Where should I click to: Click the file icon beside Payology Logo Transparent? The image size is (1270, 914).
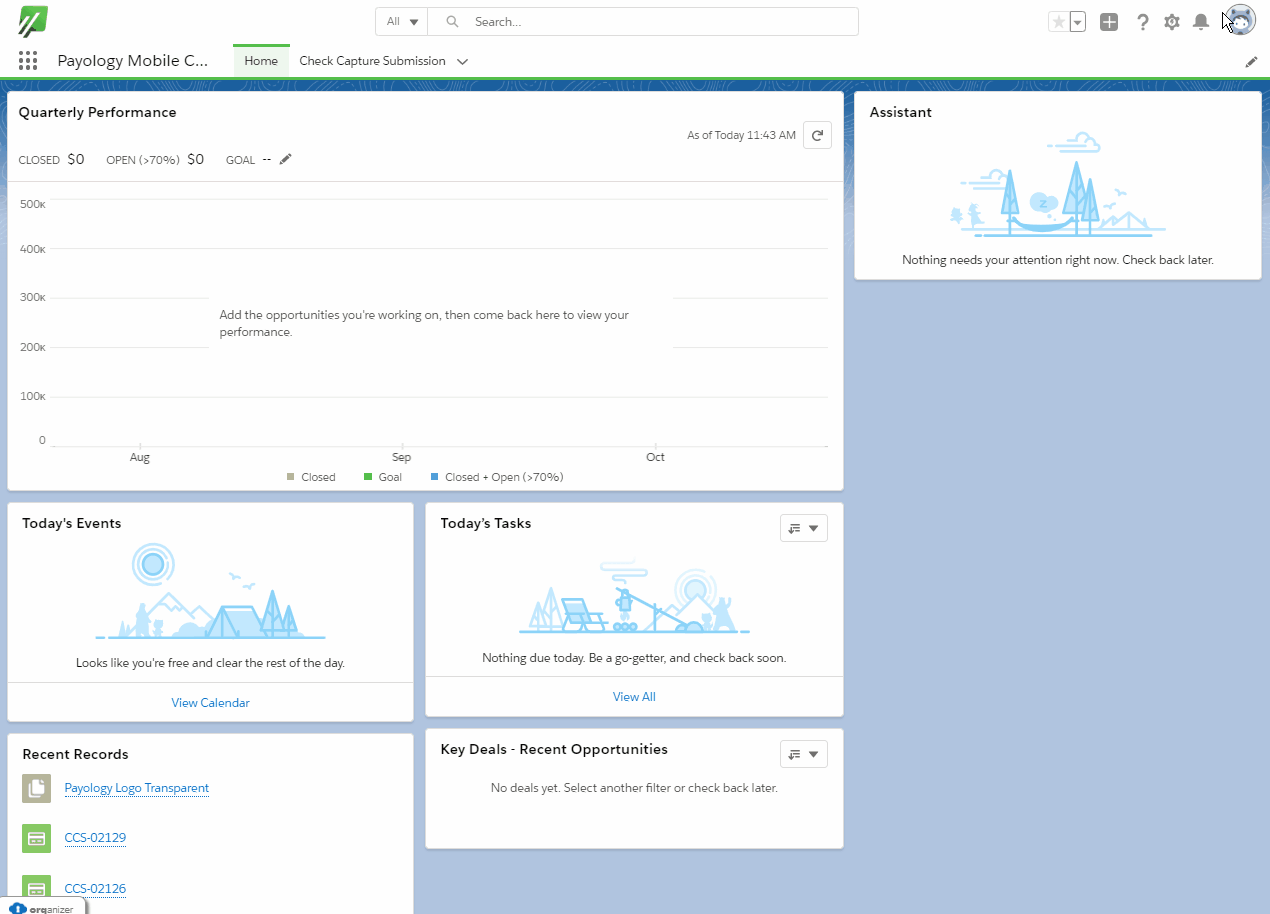(37, 788)
